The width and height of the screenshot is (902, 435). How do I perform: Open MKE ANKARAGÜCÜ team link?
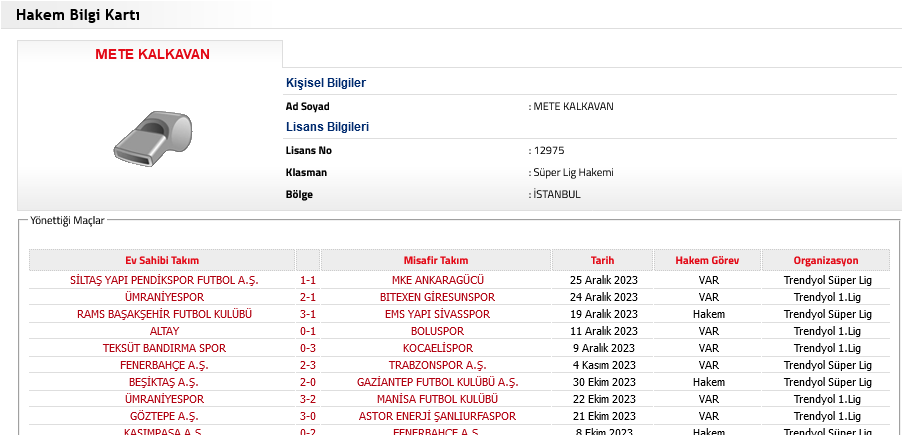click(x=438, y=280)
